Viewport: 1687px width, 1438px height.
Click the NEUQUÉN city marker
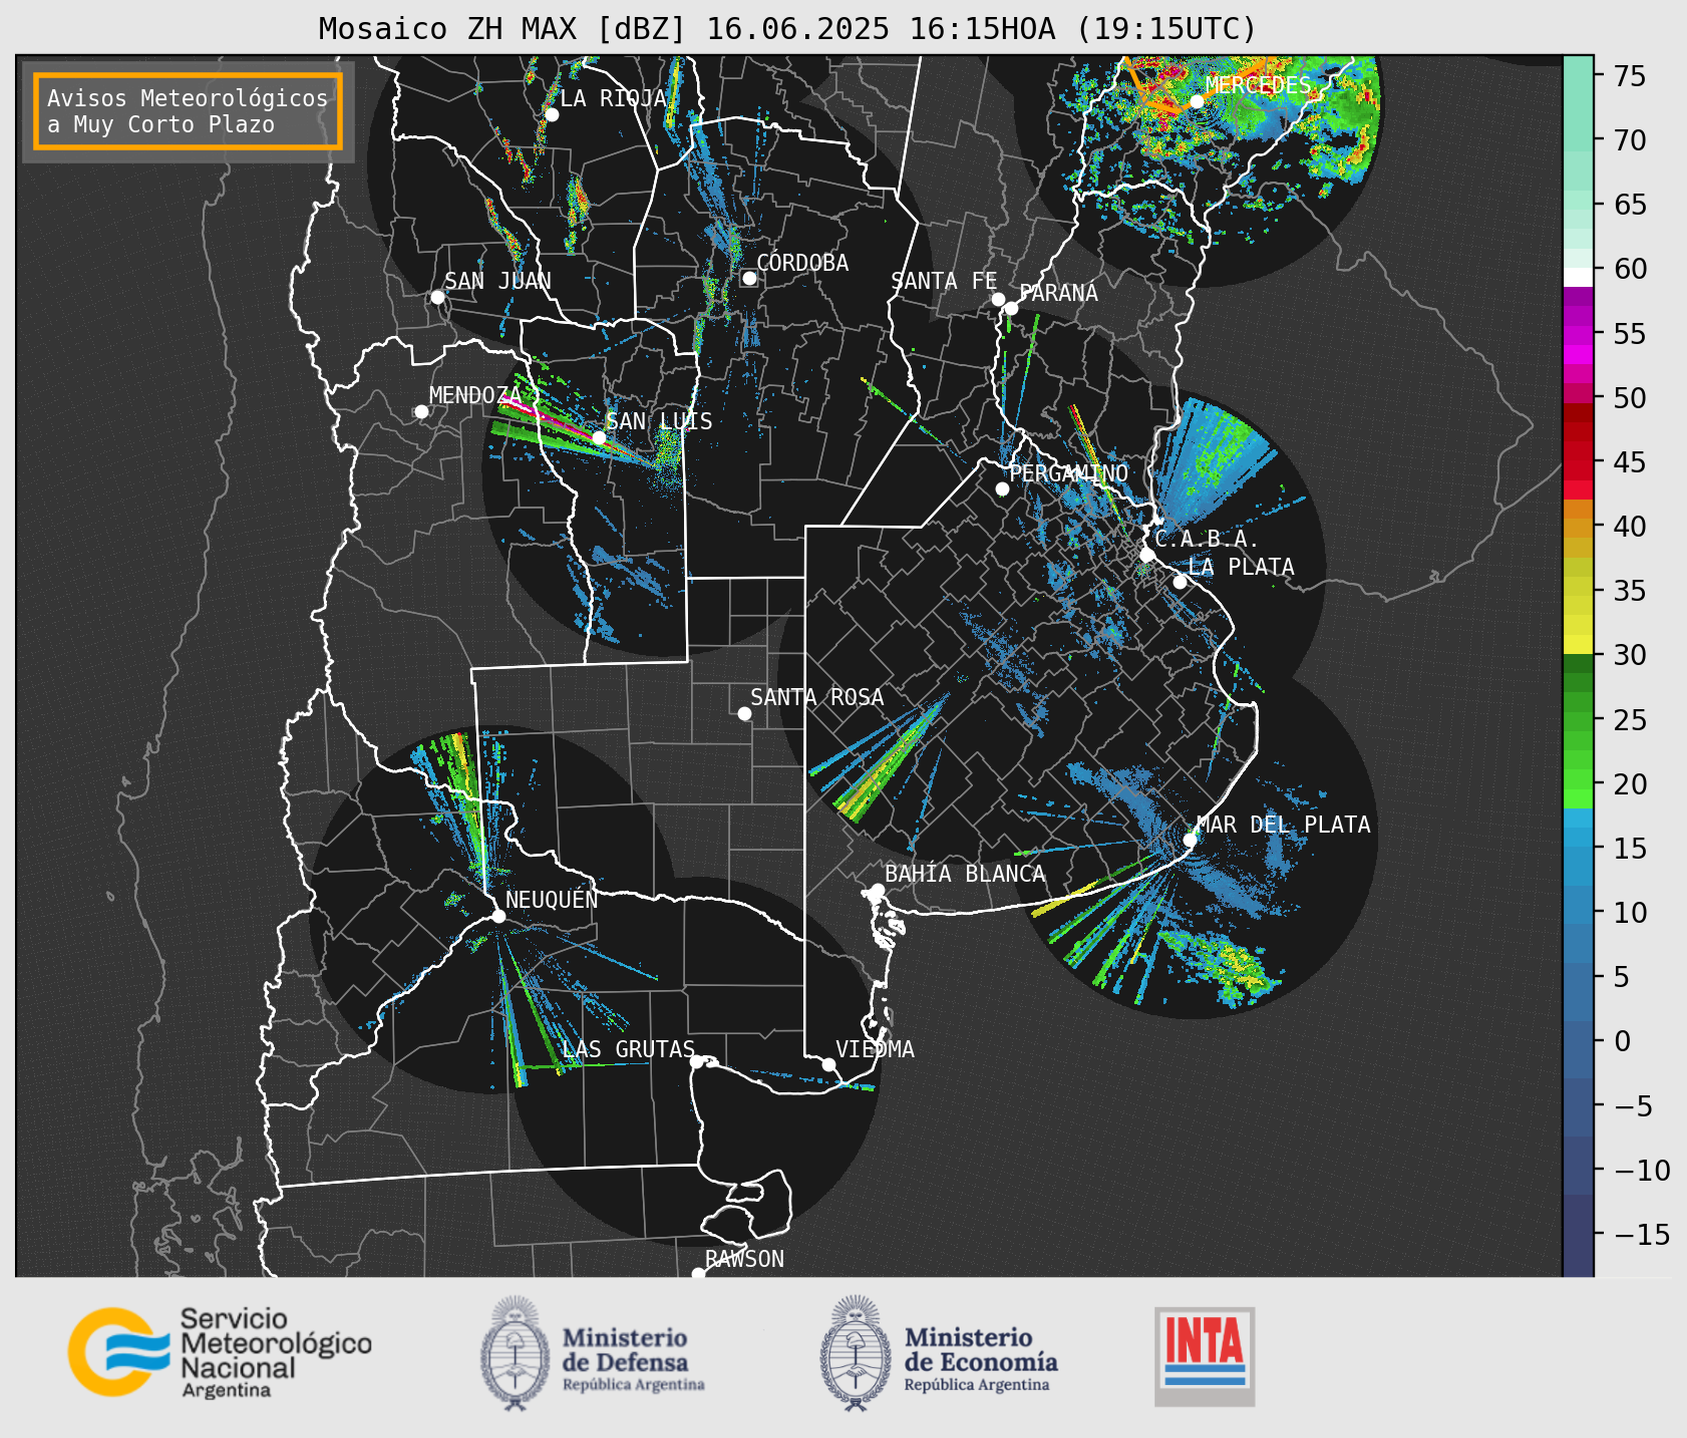[498, 916]
